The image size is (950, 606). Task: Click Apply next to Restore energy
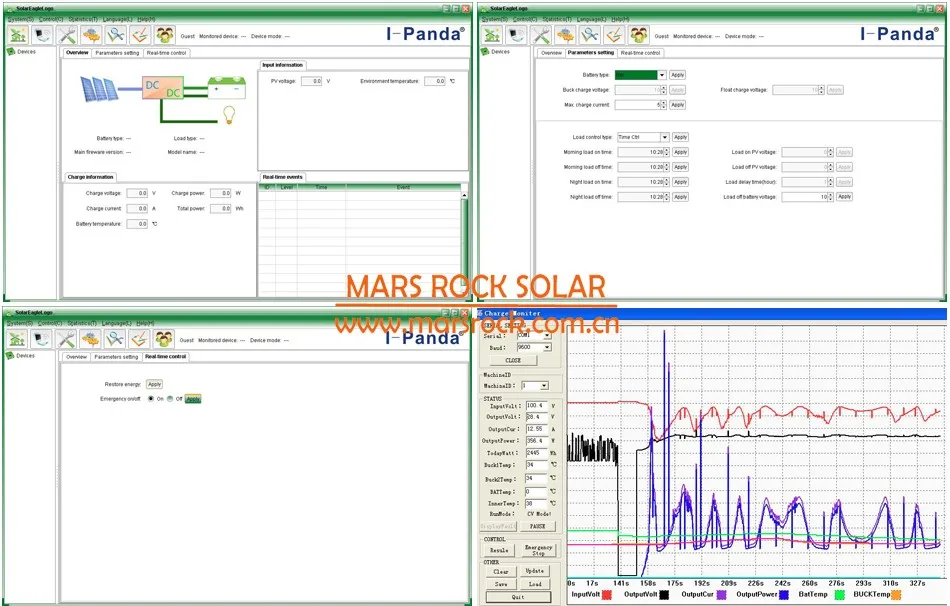154,384
